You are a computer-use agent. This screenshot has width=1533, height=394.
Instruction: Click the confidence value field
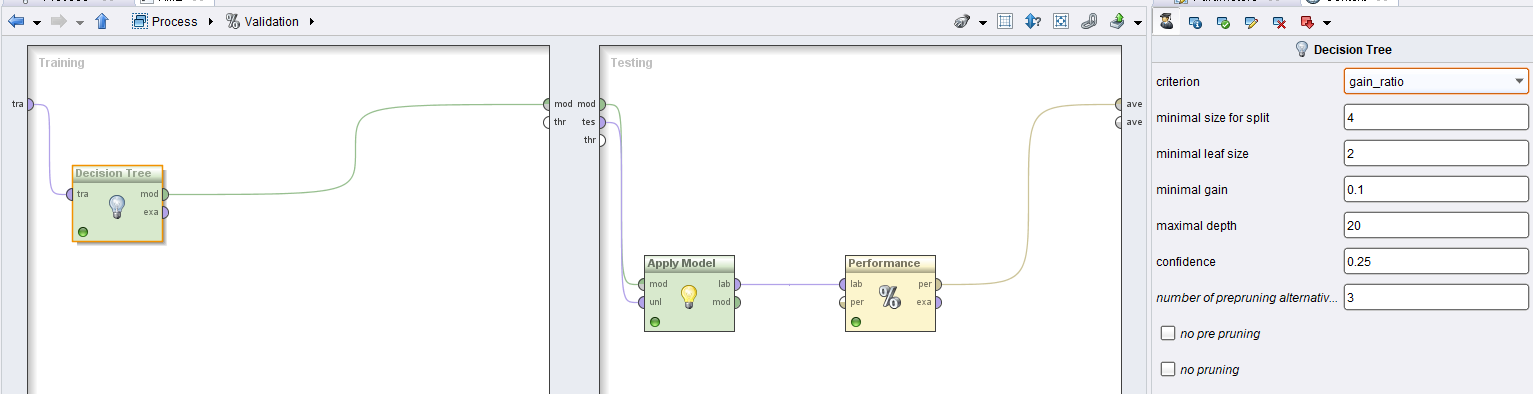point(1436,261)
